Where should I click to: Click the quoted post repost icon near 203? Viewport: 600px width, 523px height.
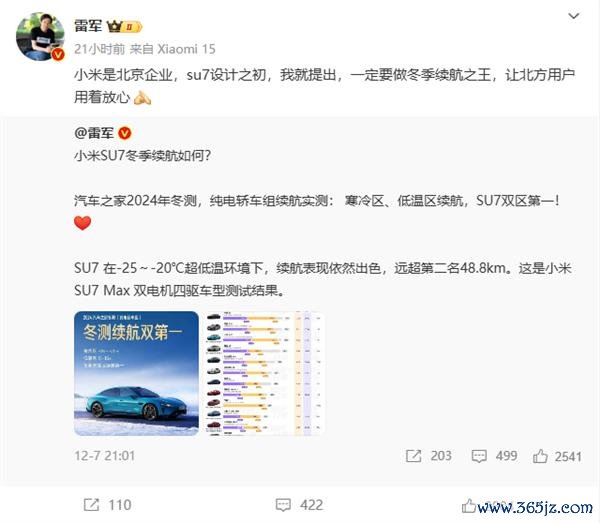[413, 456]
